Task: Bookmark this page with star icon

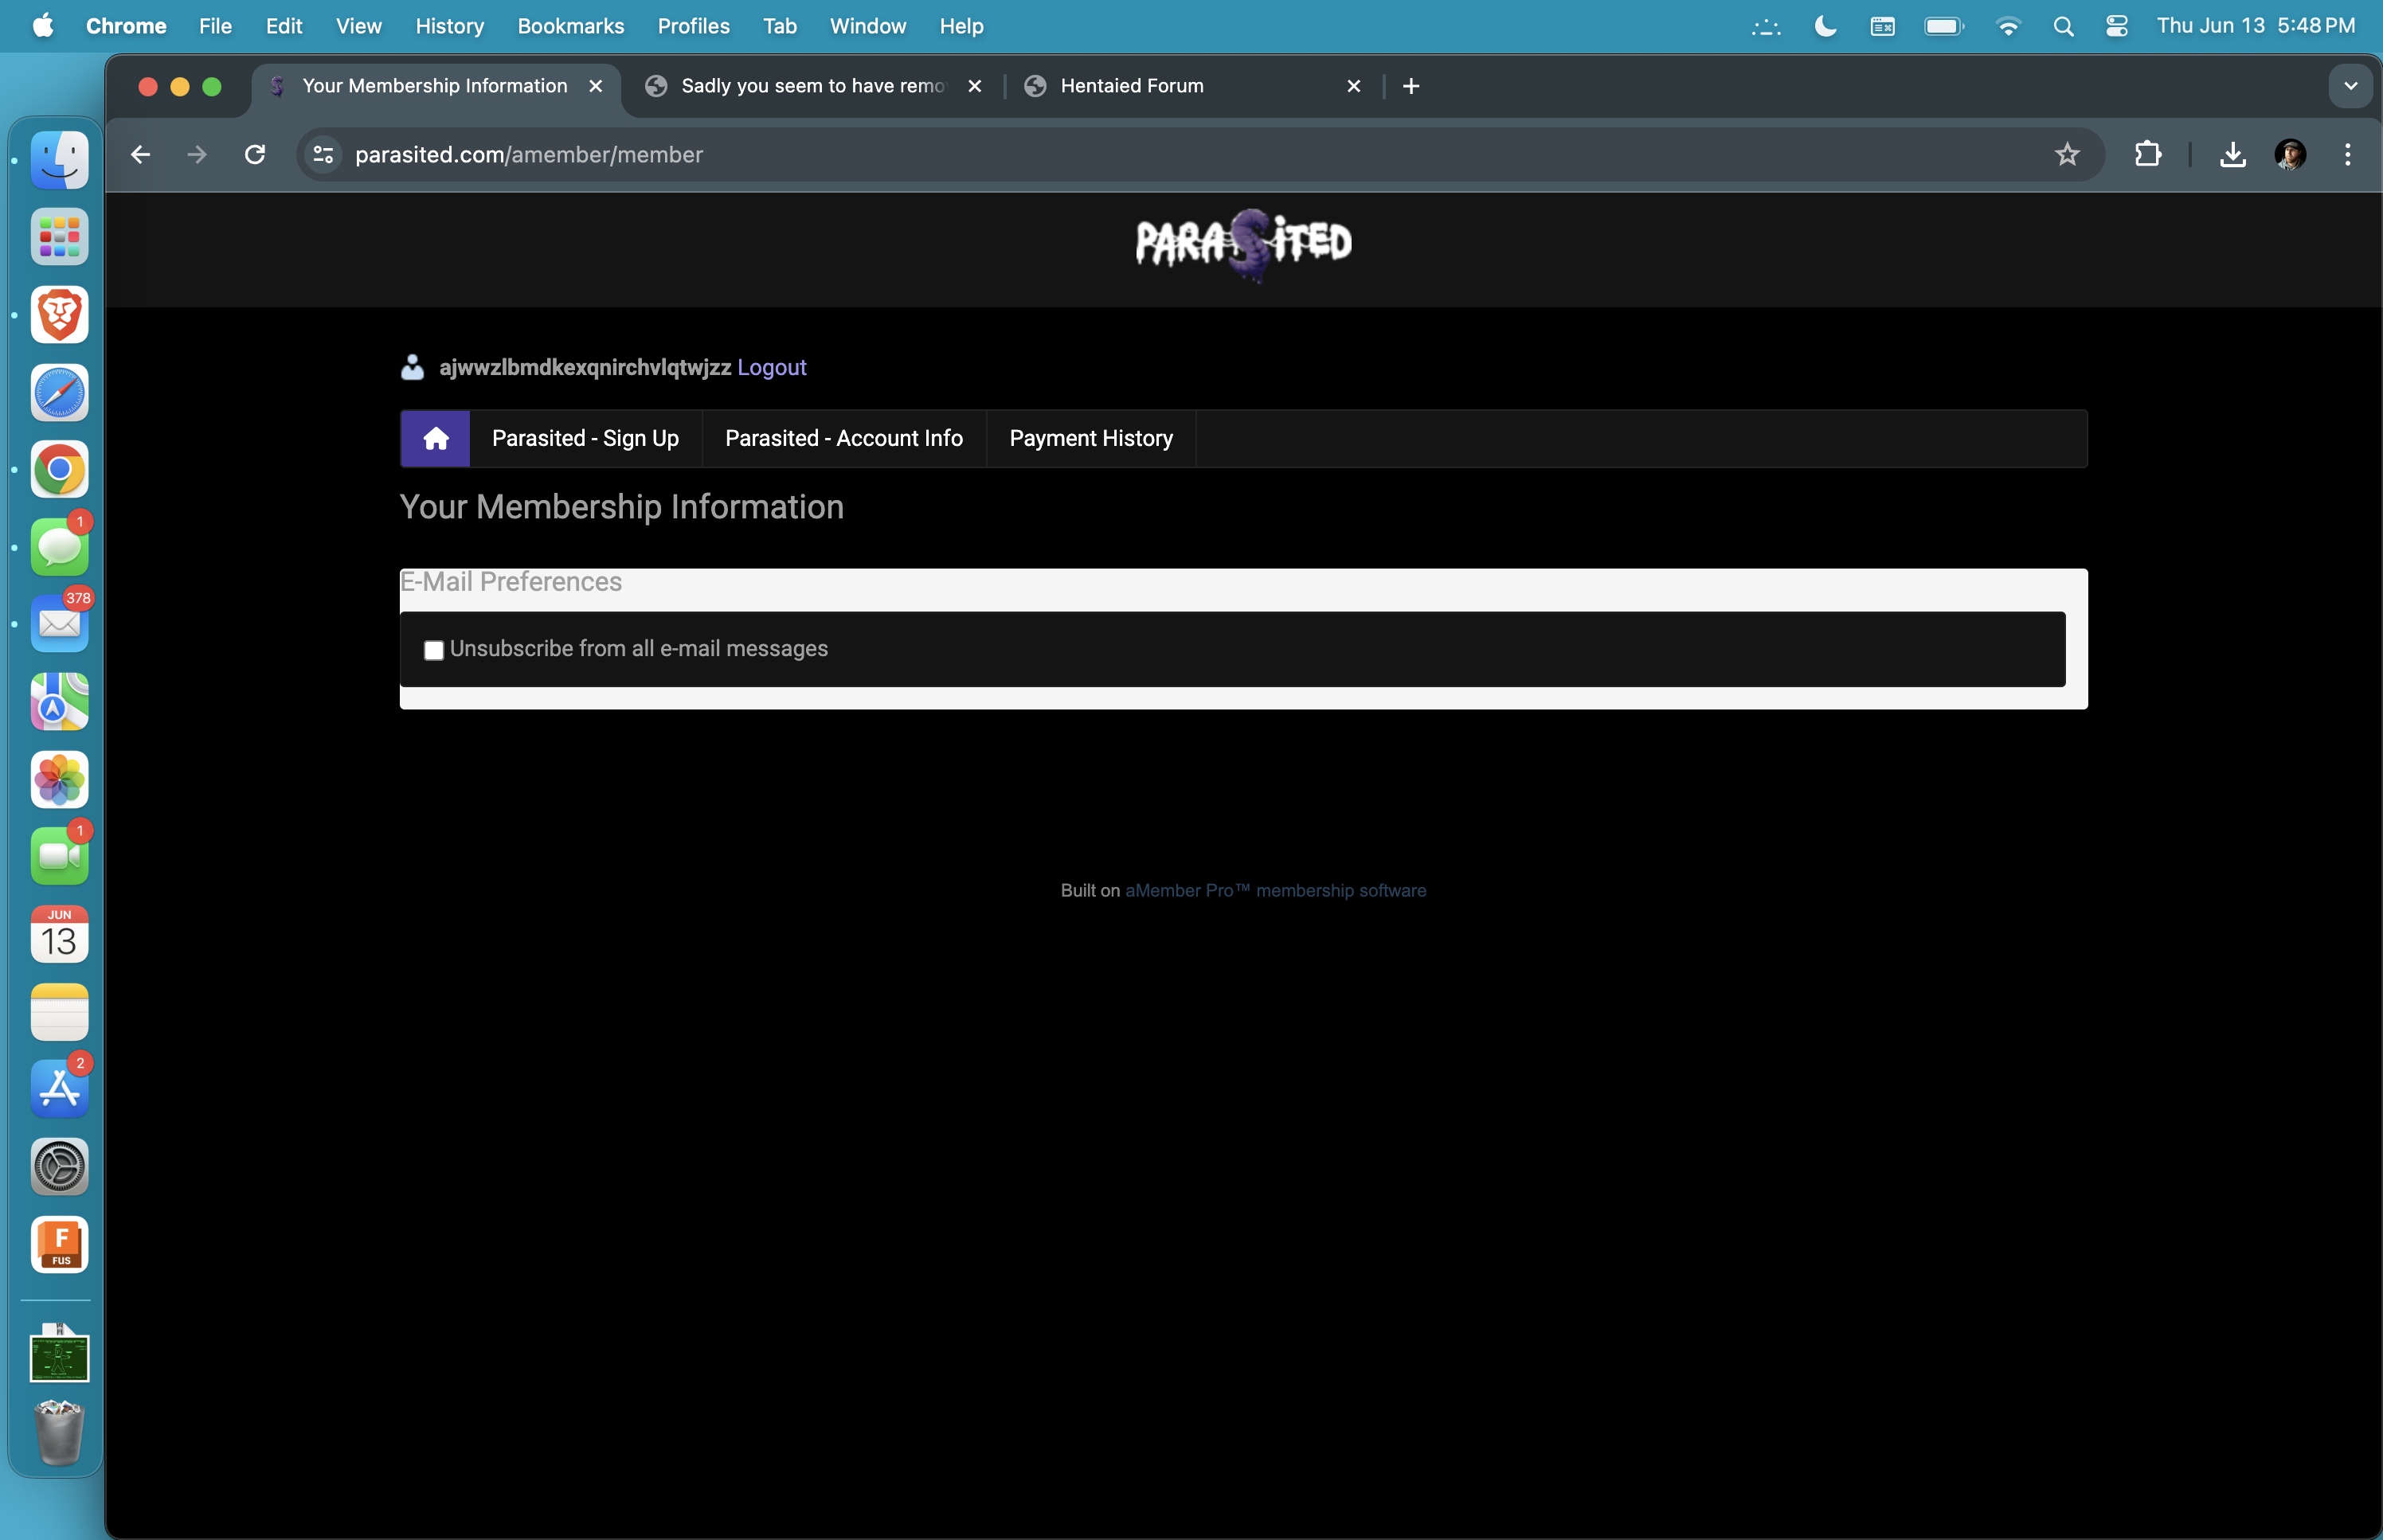Action: point(2066,154)
